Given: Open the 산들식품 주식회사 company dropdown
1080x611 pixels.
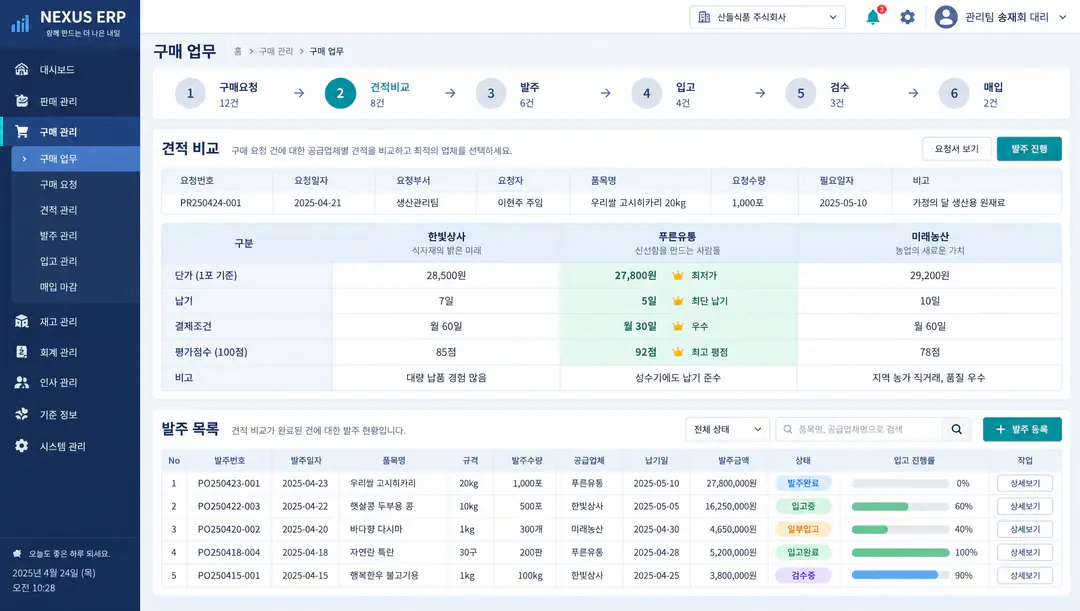Looking at the screenshot, I should point(767,17).
